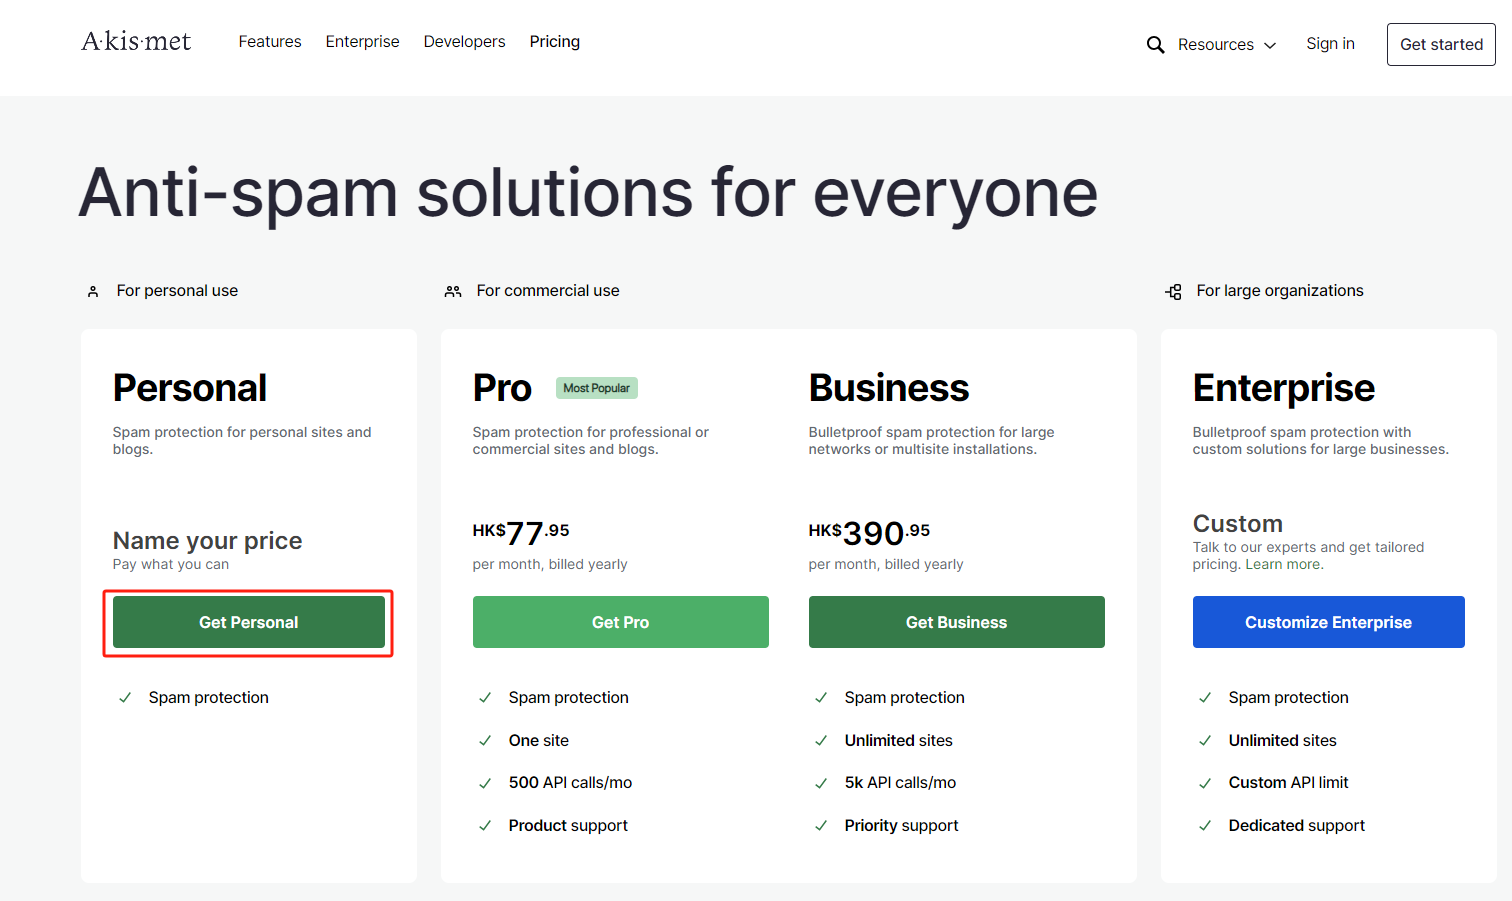1512x901 pixels.
Task: Click the personal use person icon
Action: coord(93,291)
